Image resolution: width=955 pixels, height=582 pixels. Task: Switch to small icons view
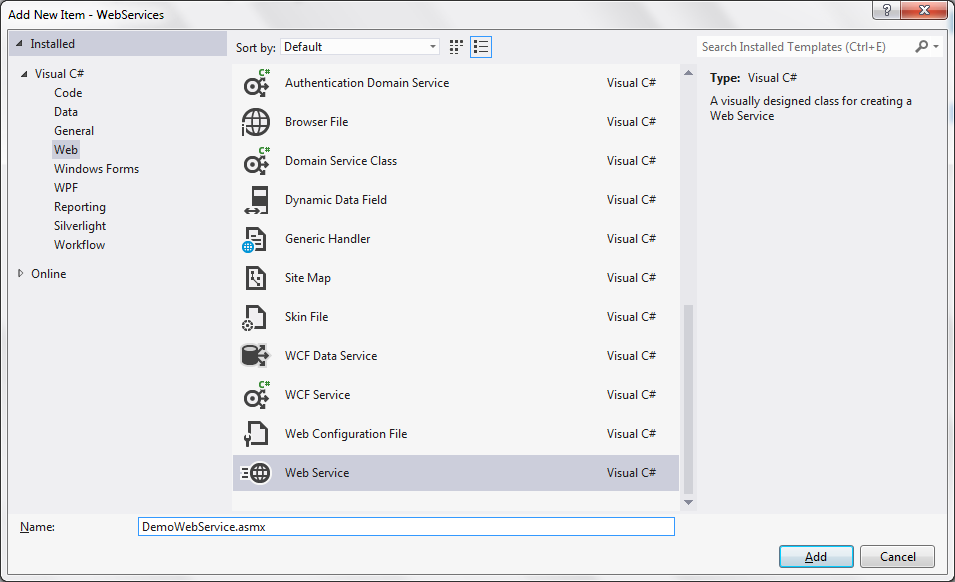tap(457, 47)
